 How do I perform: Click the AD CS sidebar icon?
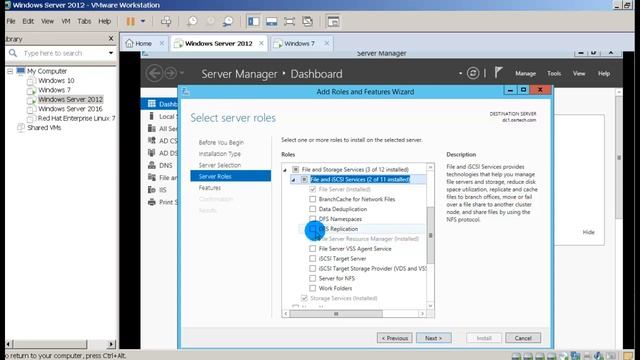151,140
